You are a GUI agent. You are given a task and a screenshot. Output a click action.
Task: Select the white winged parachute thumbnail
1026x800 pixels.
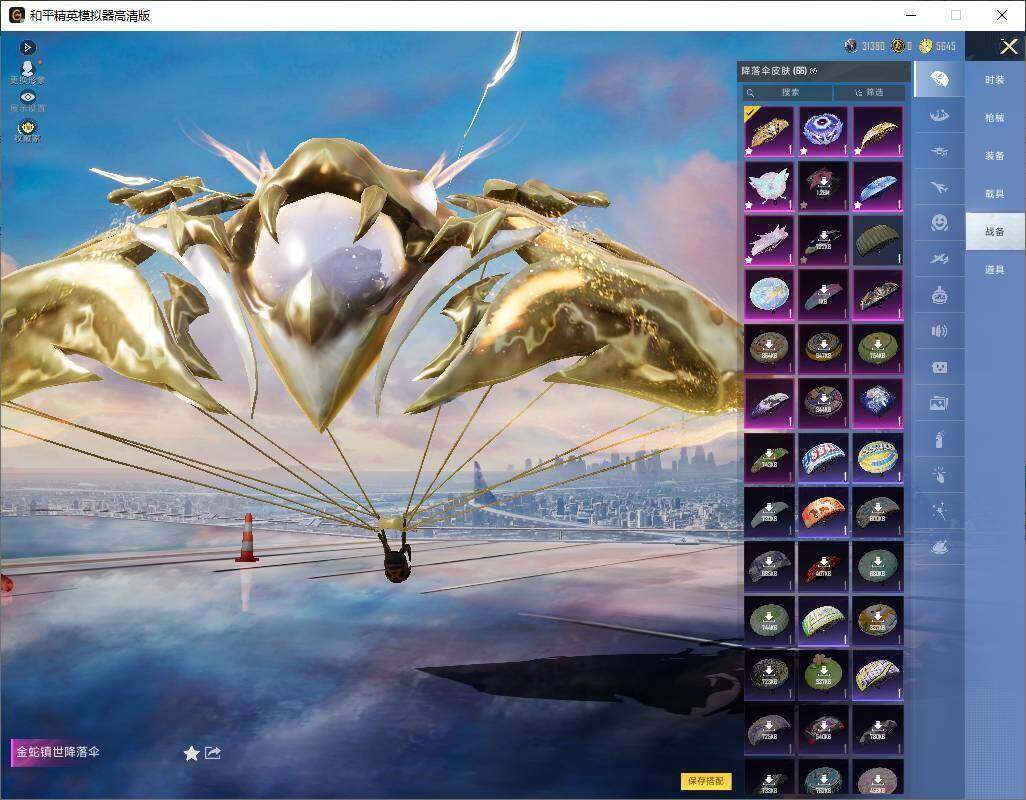pos(769,186)
